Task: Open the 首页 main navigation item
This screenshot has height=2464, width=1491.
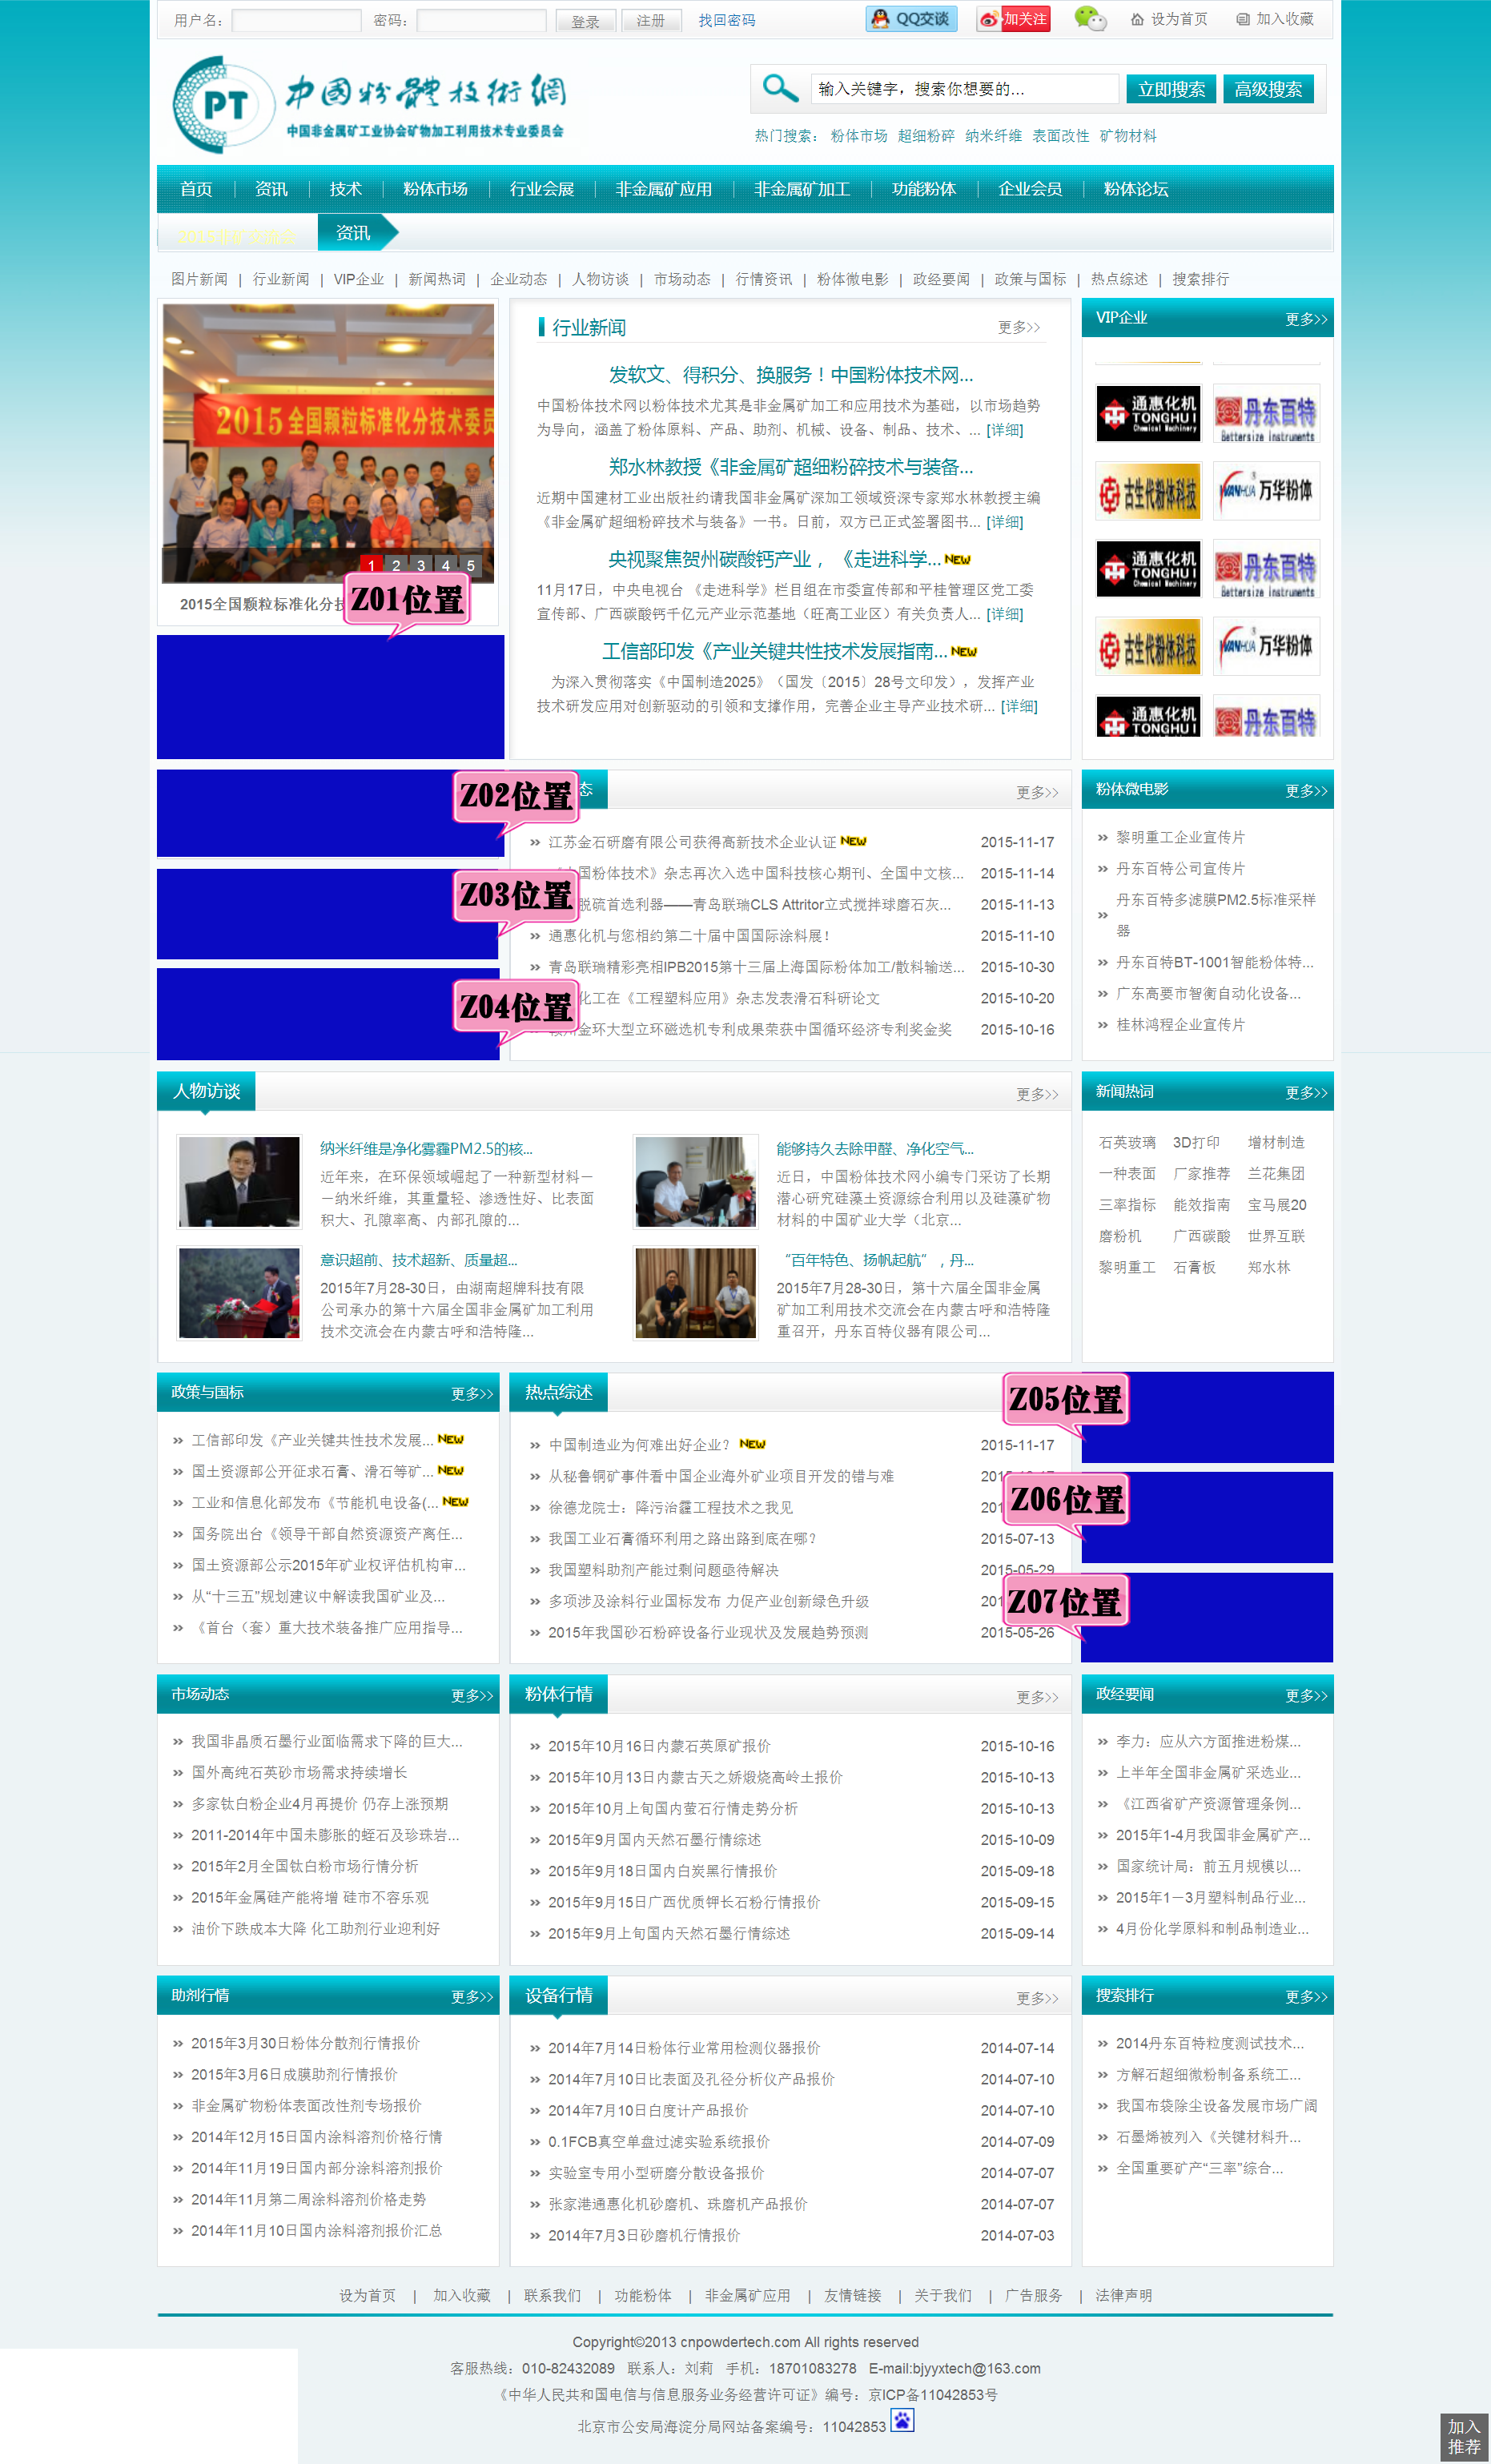Action: [196, 189]
